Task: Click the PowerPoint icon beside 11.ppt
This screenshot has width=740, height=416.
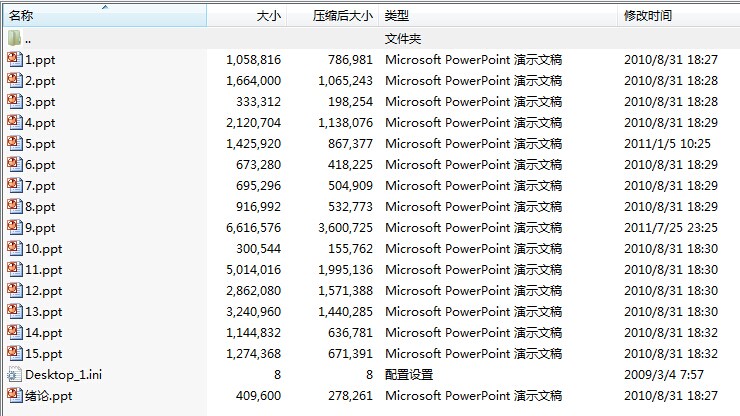Action: 15,269
